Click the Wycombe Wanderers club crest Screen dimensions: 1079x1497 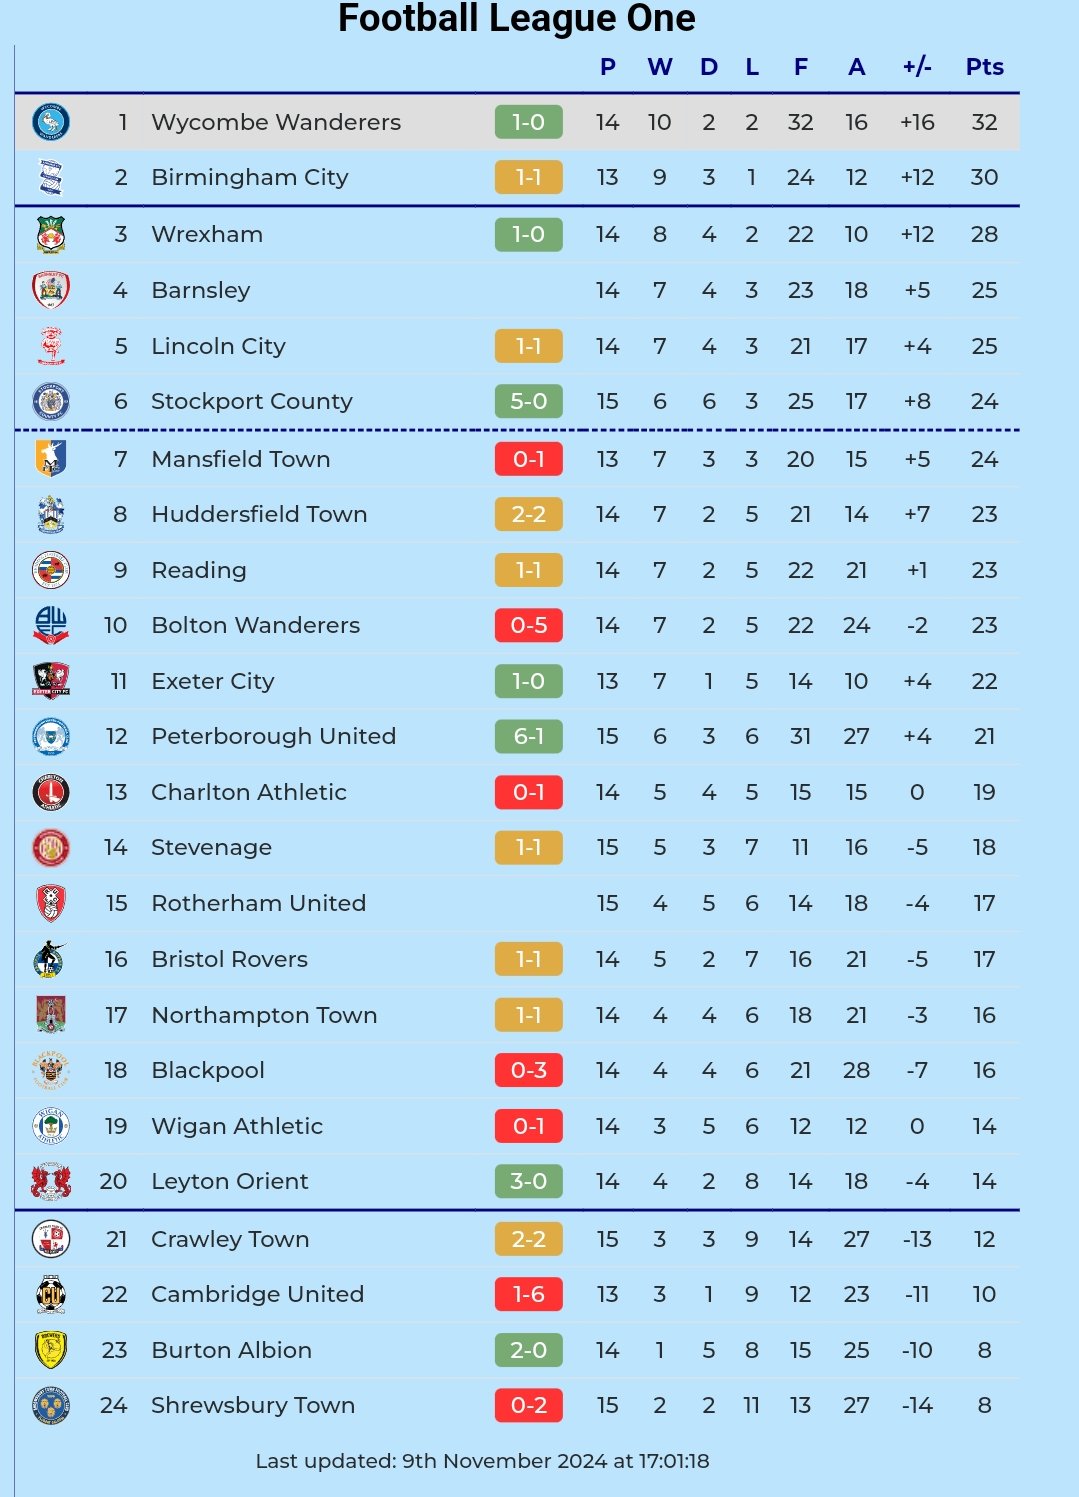[x=50, y=122]
